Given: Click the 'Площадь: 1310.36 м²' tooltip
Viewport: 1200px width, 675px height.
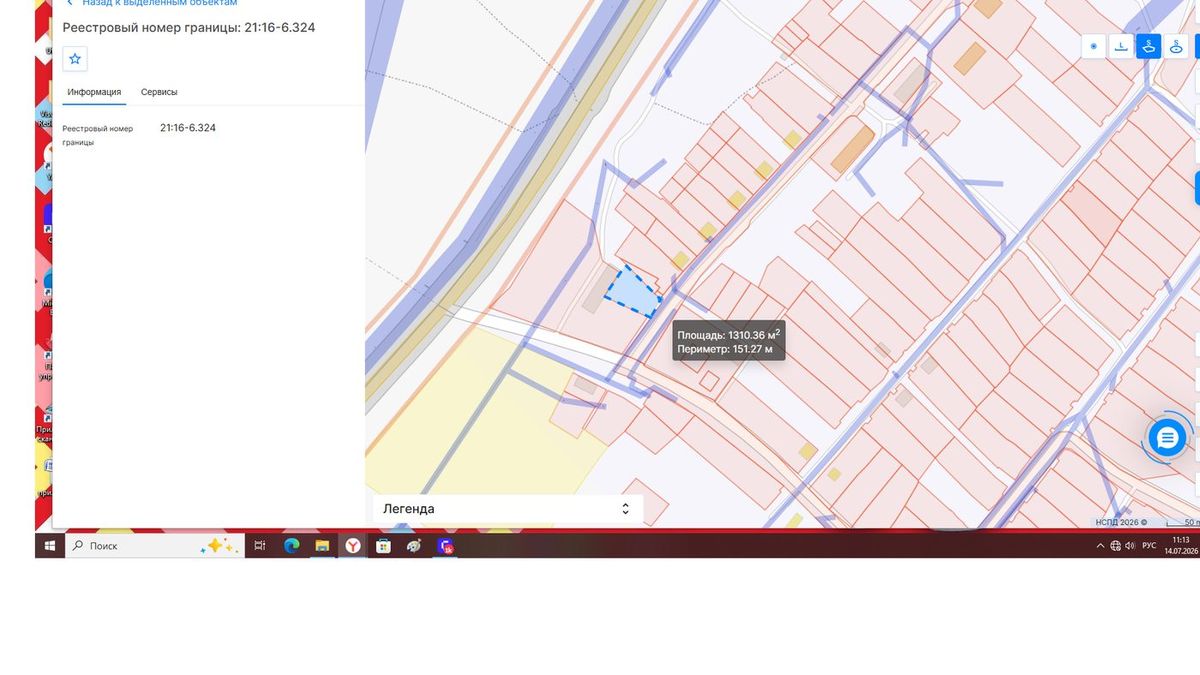Looking at the screenshot, I should [x=728, y=335].
